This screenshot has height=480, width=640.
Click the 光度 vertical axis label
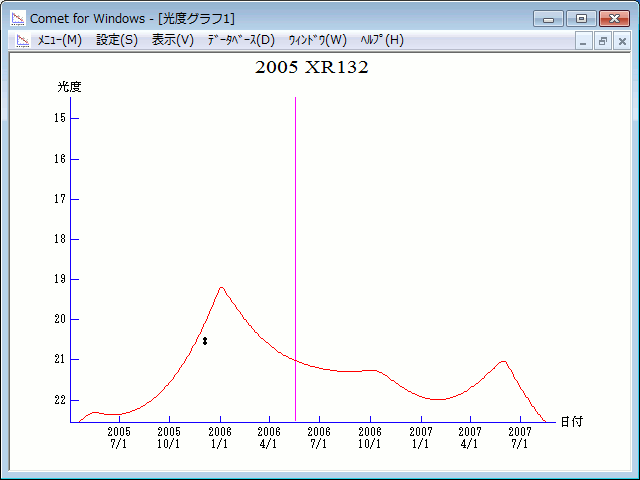[x=69, y=87]
